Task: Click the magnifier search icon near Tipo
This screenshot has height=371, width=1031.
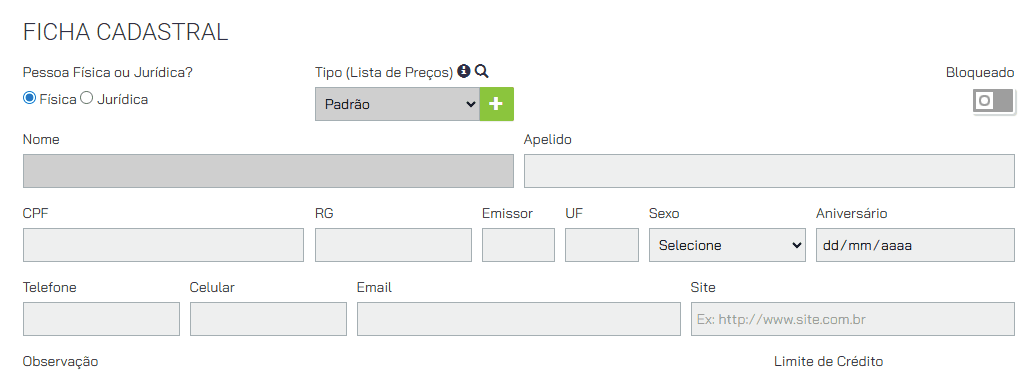Action: pos(481,71)
